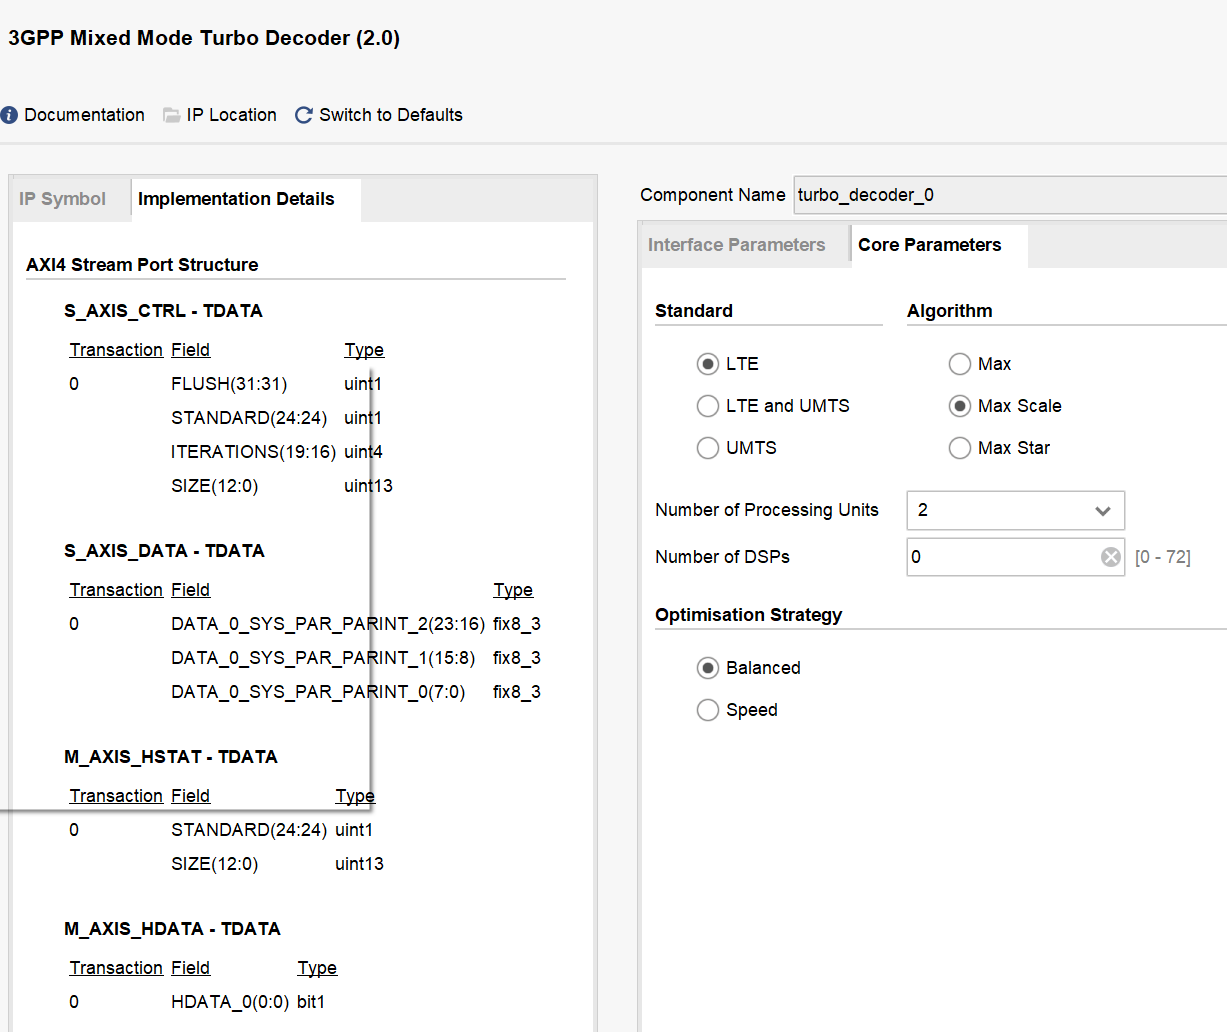Click DATA_0_SYS_PAR_PARINT_0(7:0) field
Viewport: 1227px width, 1032px height.
[x=318, y=692]
